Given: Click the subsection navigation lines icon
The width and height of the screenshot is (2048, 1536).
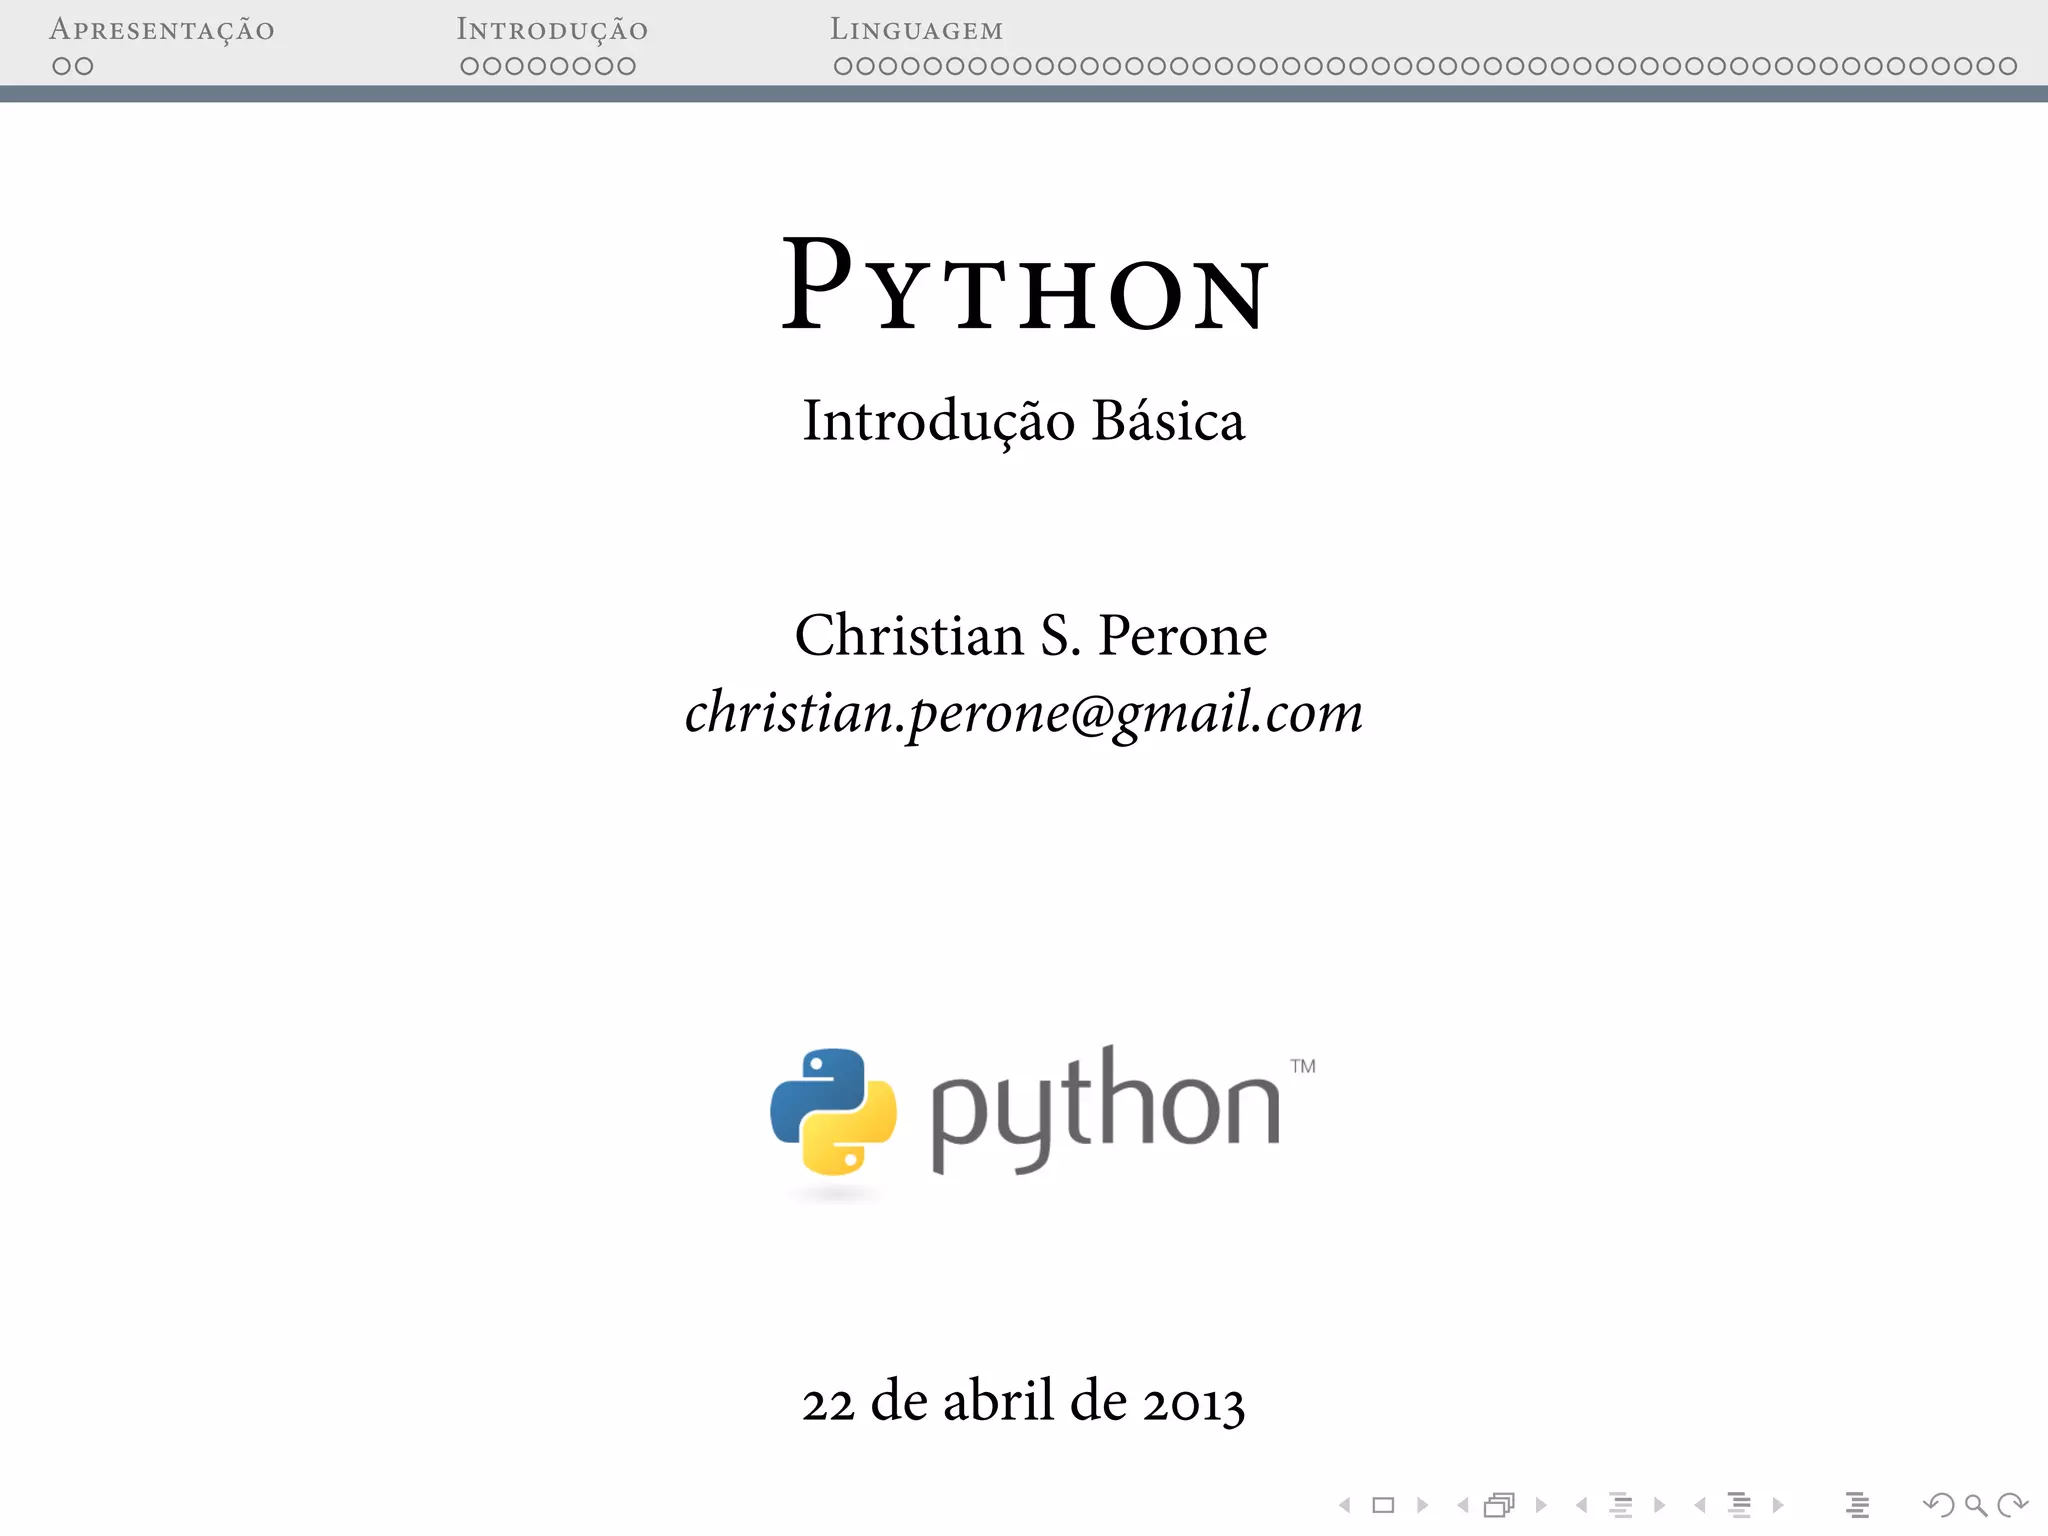Looking at the screenshot, I should [x=1621, y=1505].
